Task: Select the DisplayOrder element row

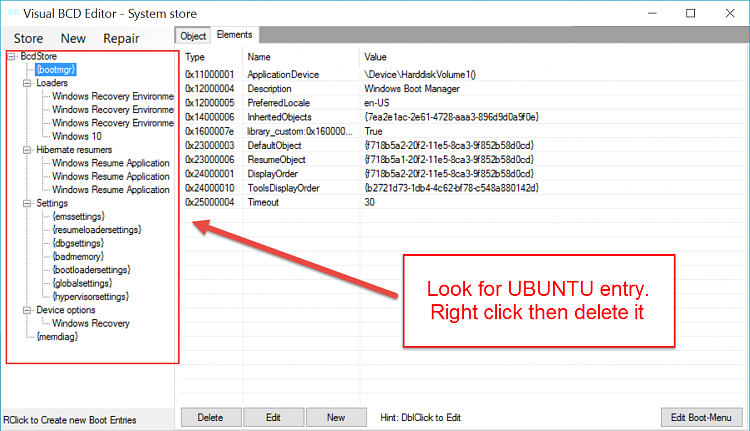Action: (464, 174)
